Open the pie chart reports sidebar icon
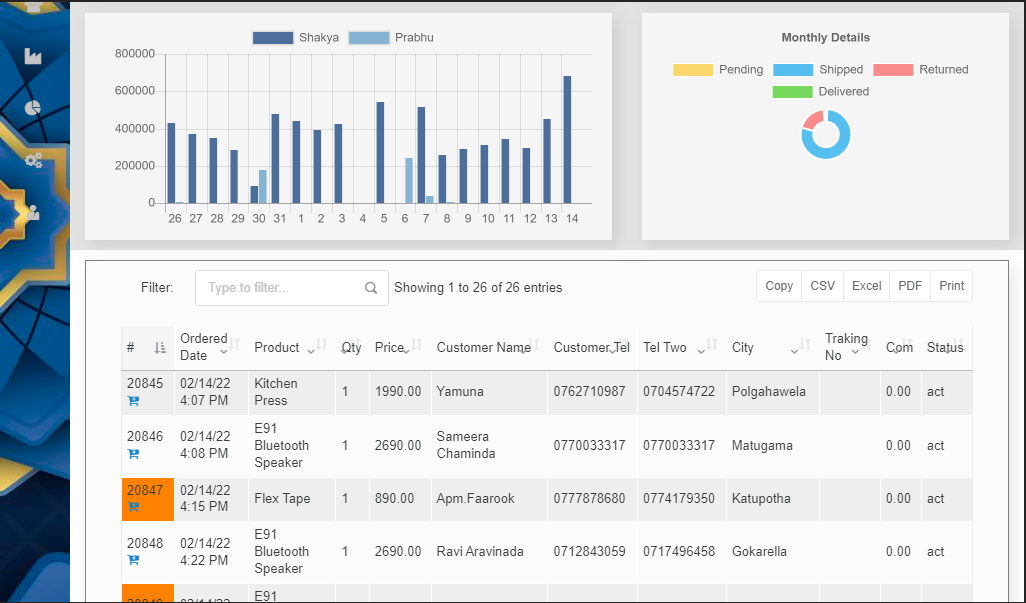The width and height of the screenshot is (1026, 603). (33, 107)
